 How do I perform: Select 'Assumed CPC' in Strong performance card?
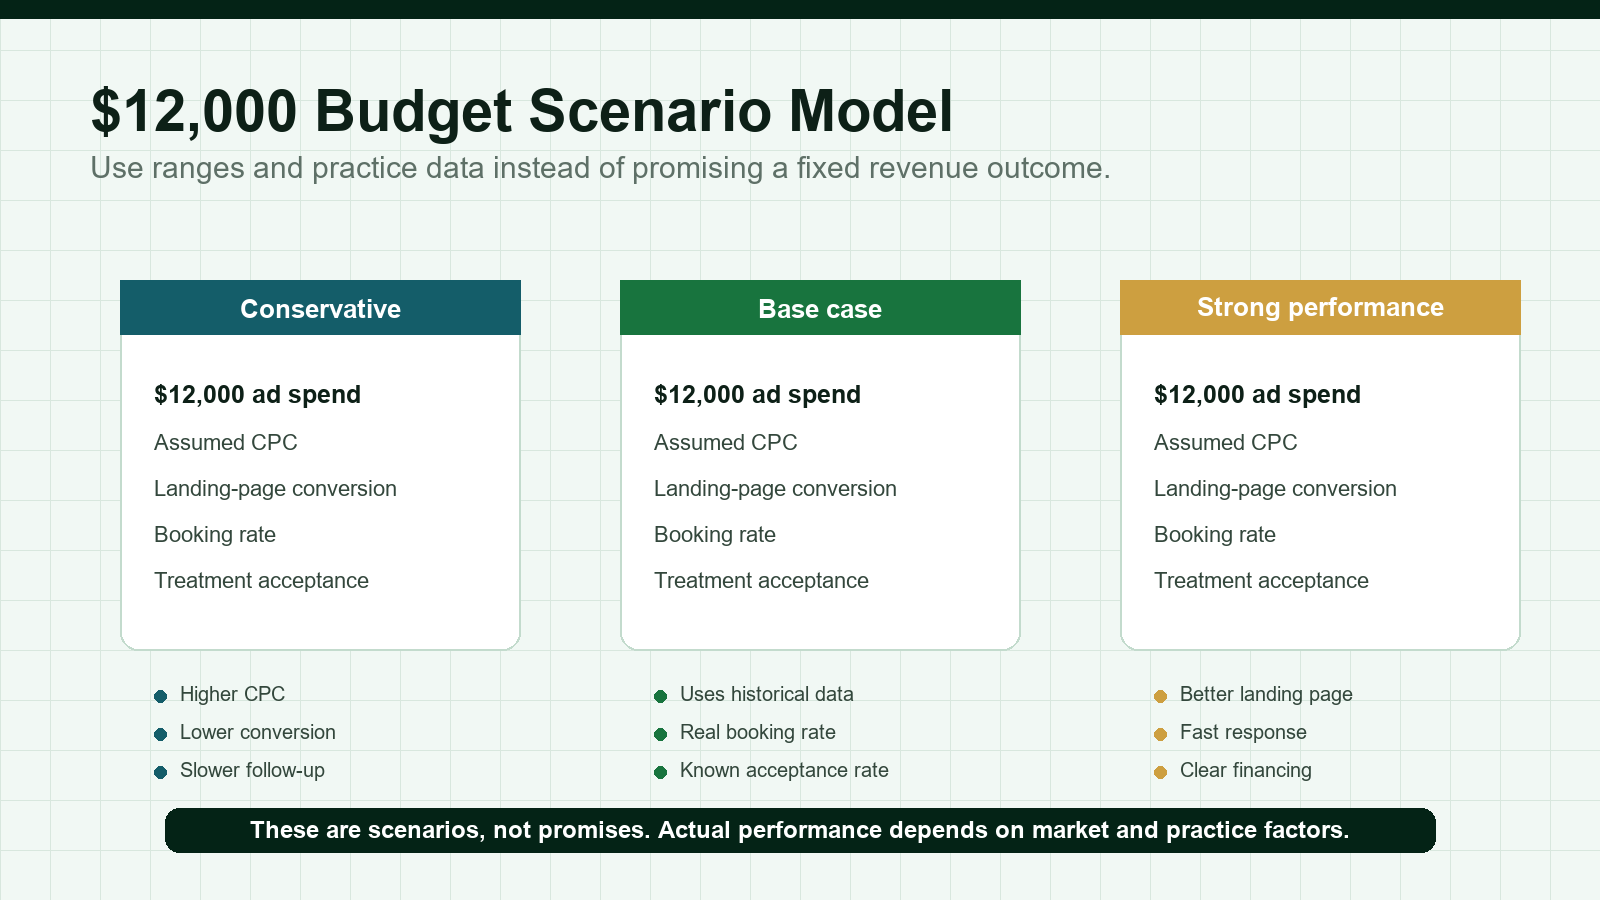tap(1226, 442)
